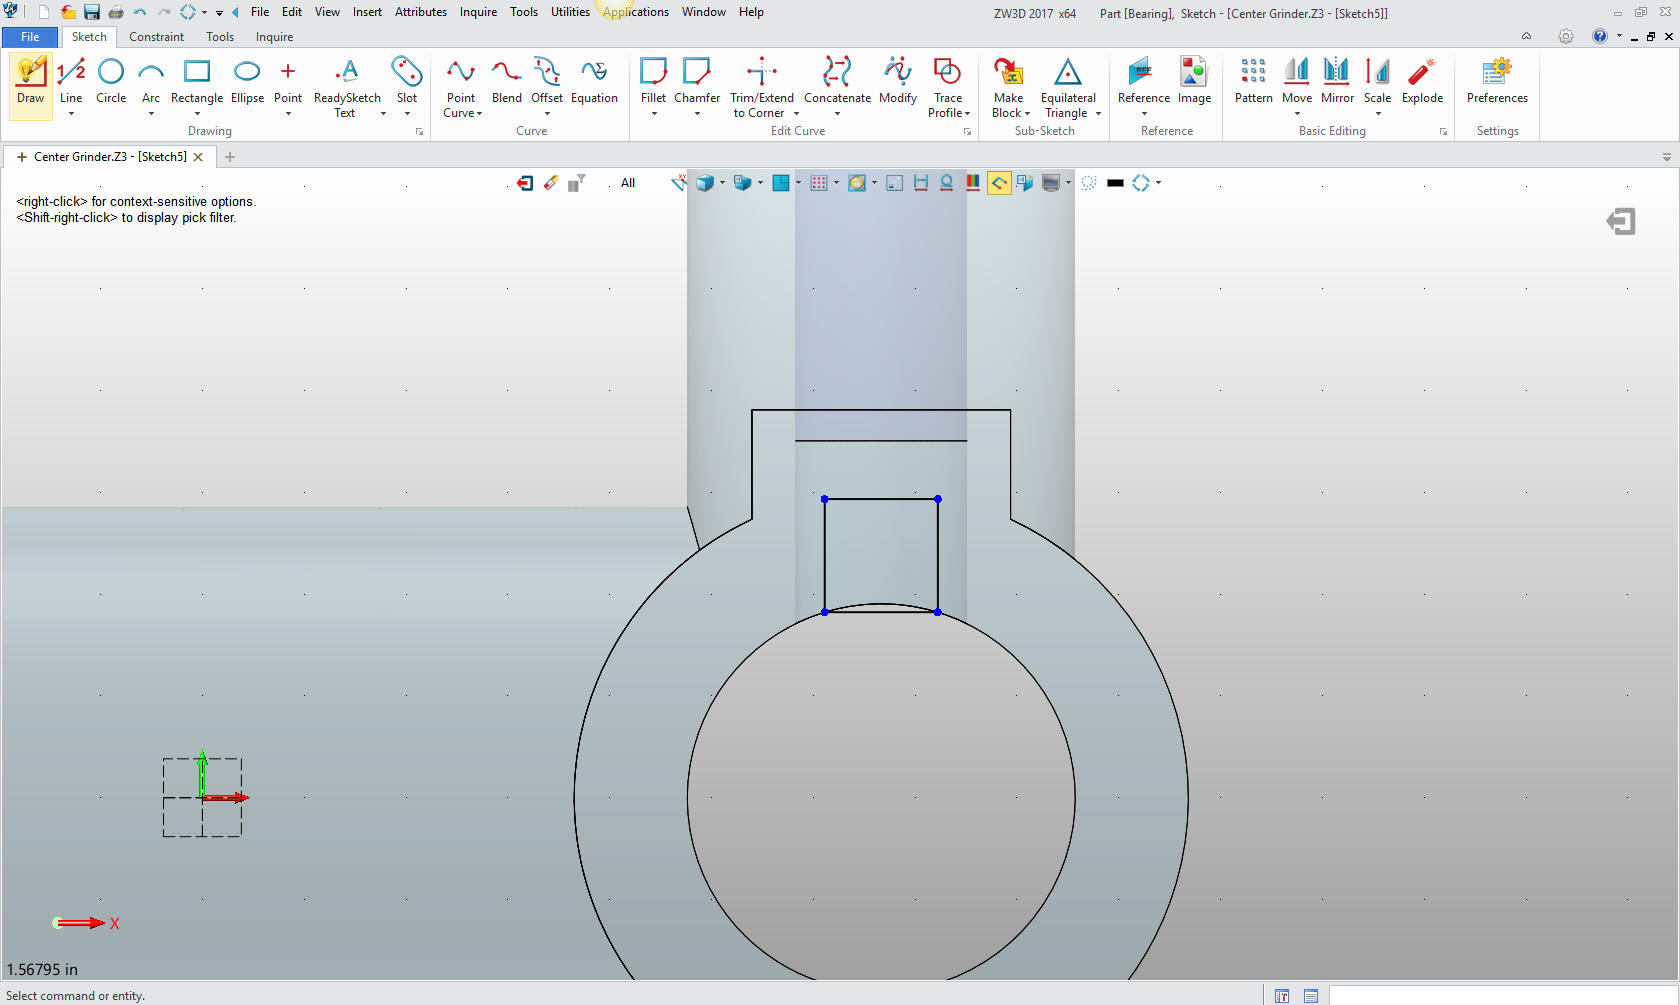Open the shaded display mode dropdown
This screenshot has height=1005, width=1680.
[722, 183]
